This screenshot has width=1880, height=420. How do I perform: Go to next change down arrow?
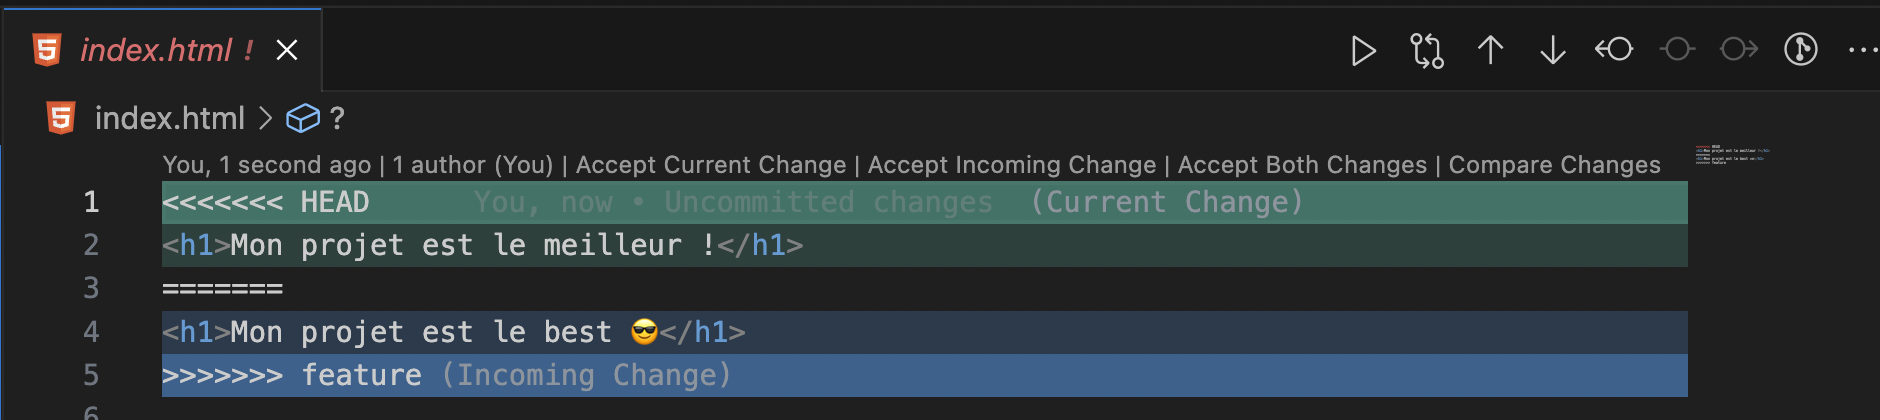(x=1553, y=50)
